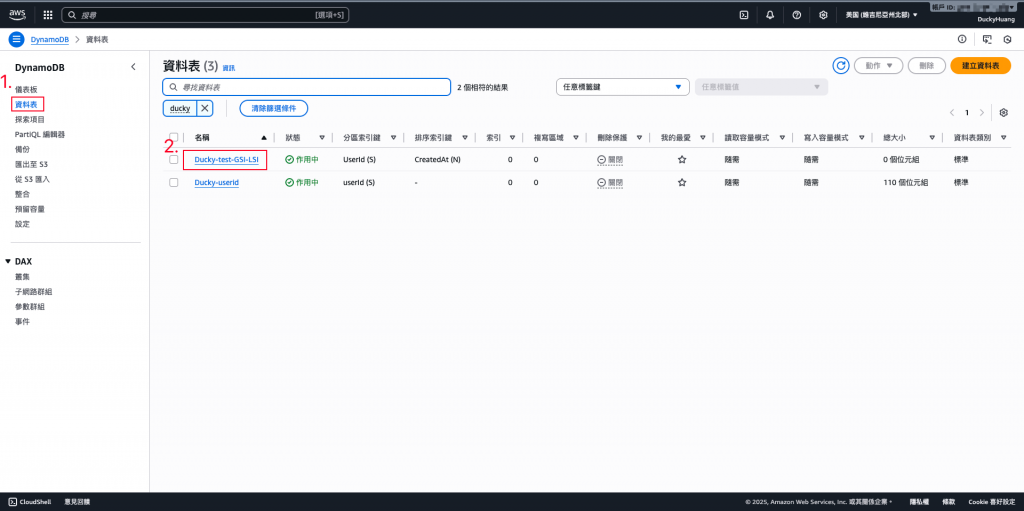This screenshot has height=511, width=1024.
Task: Favorite the Ducky-userid table star
Action: (682, 183)
